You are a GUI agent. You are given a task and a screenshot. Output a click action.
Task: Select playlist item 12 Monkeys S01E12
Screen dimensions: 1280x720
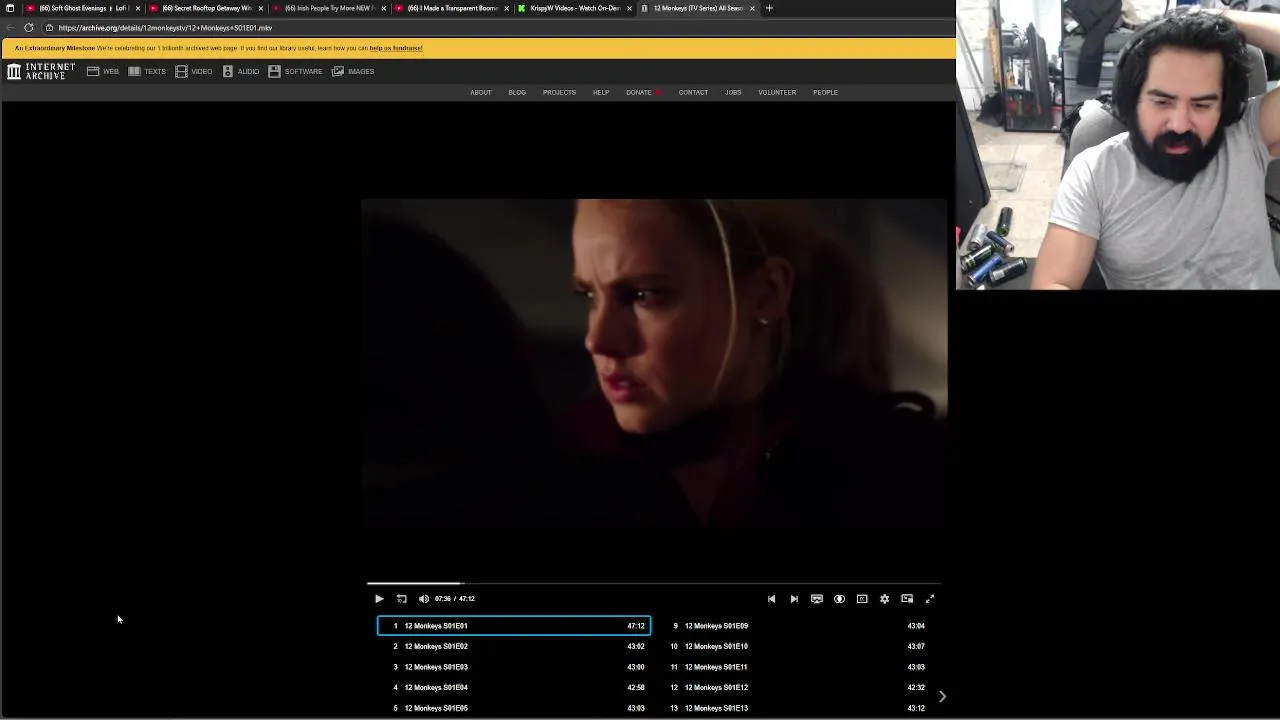[795, 688]
